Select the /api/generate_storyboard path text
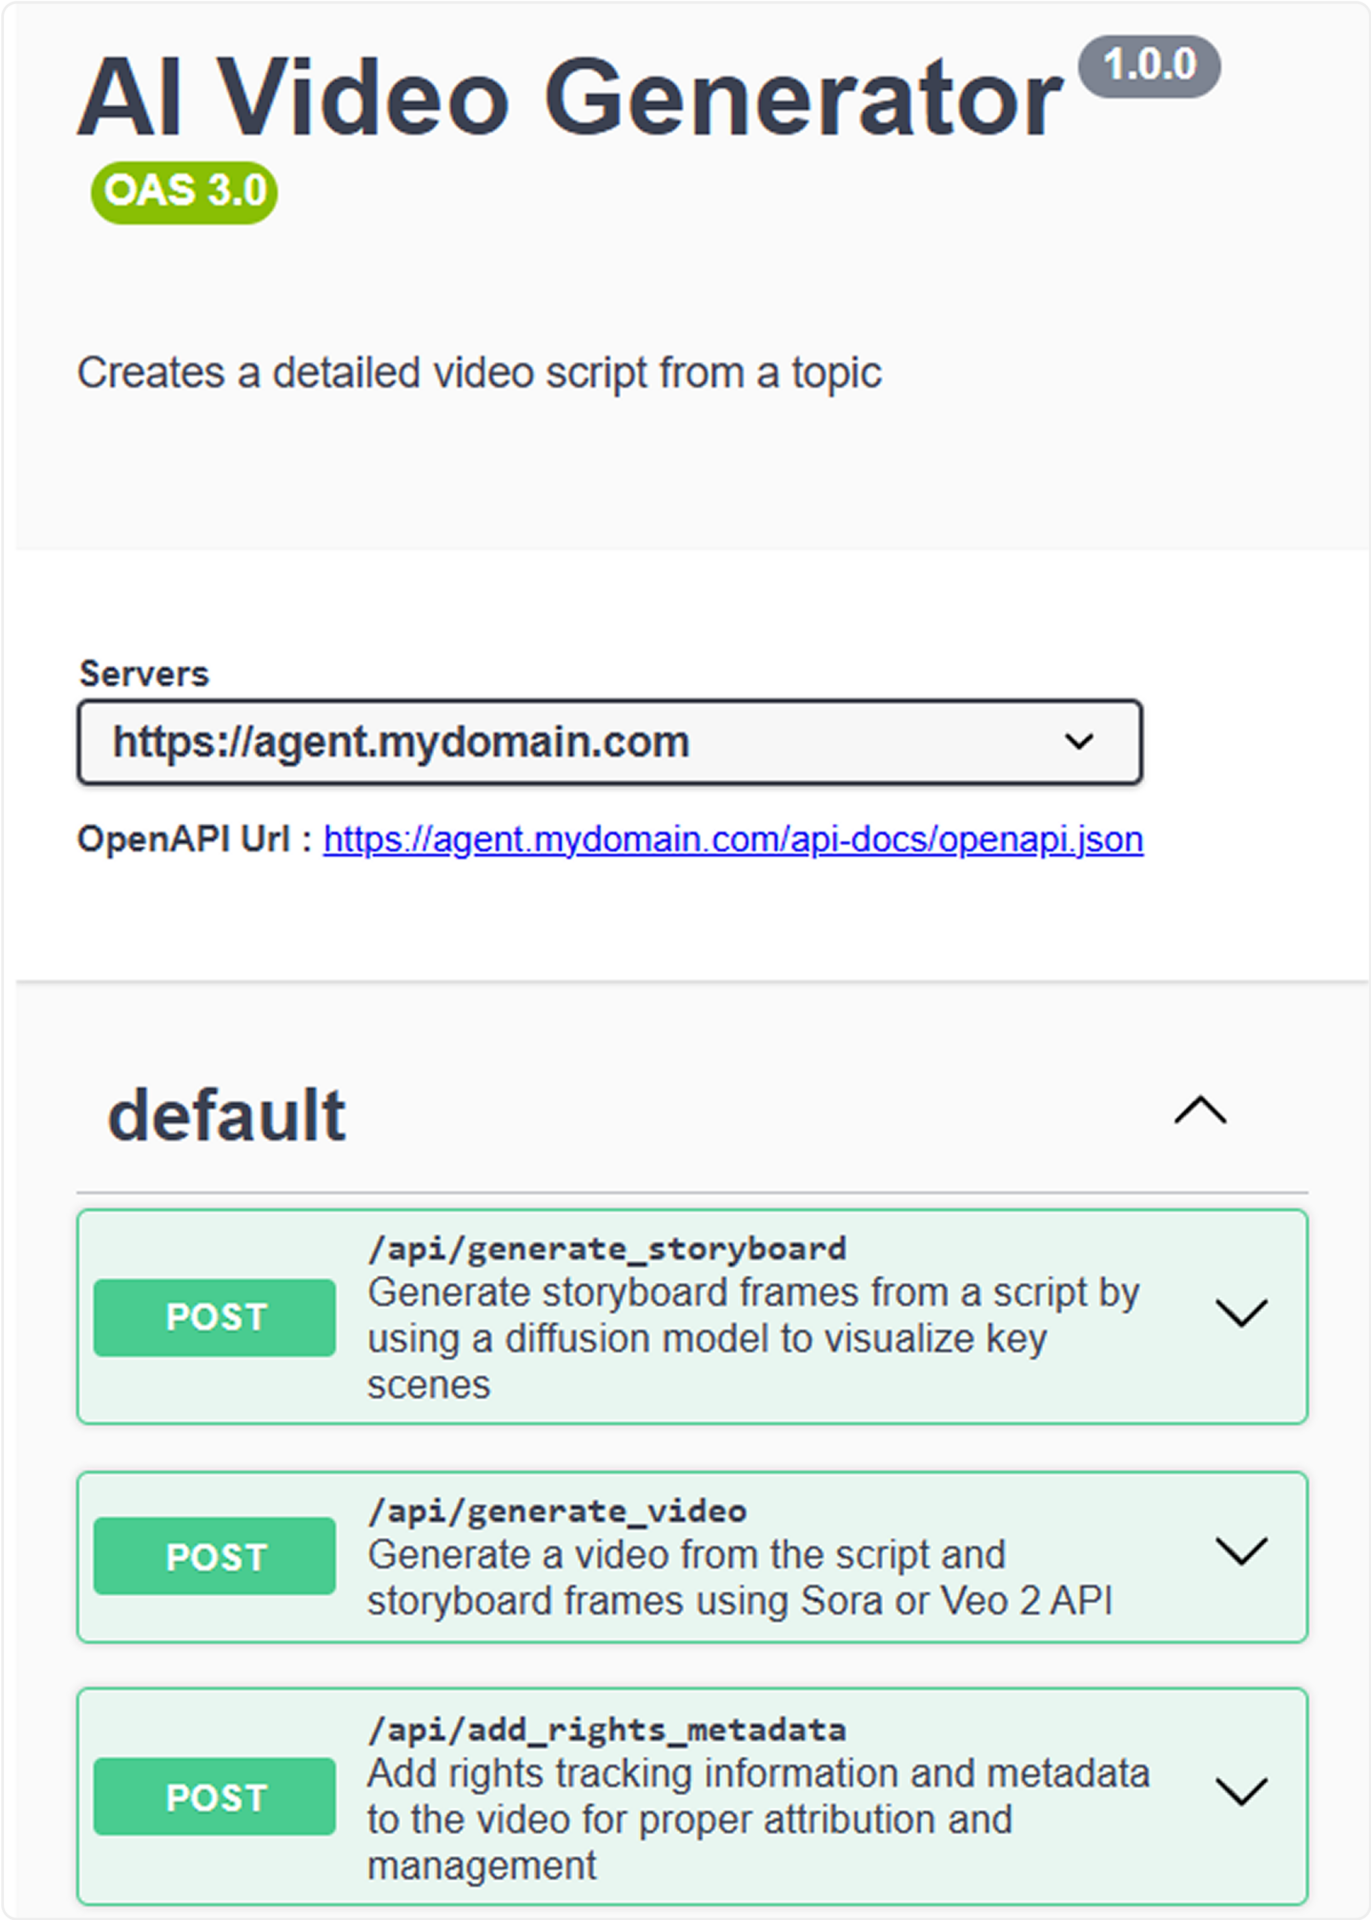1371x1920 pixels. pyautogui.click(x=607, y=1249)
